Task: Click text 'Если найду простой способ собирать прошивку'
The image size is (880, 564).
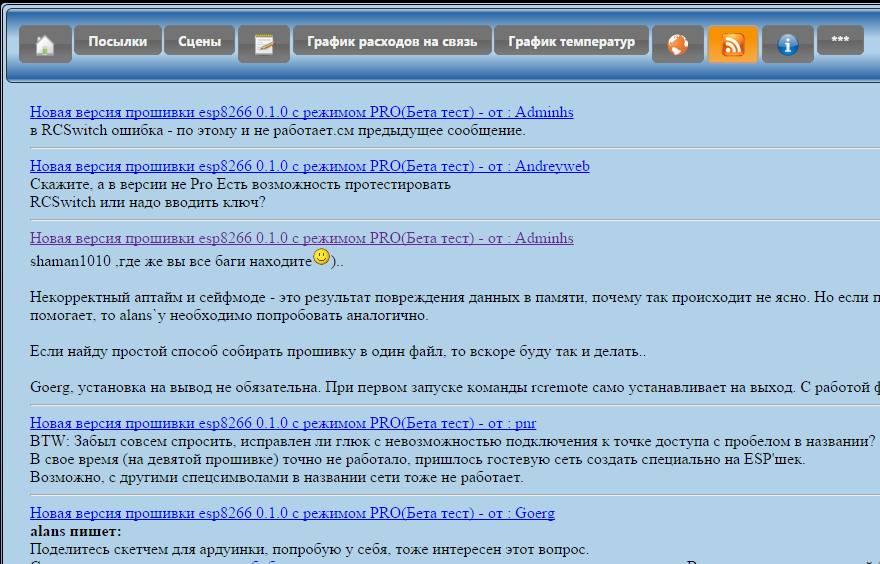Action: pos(192,352)
